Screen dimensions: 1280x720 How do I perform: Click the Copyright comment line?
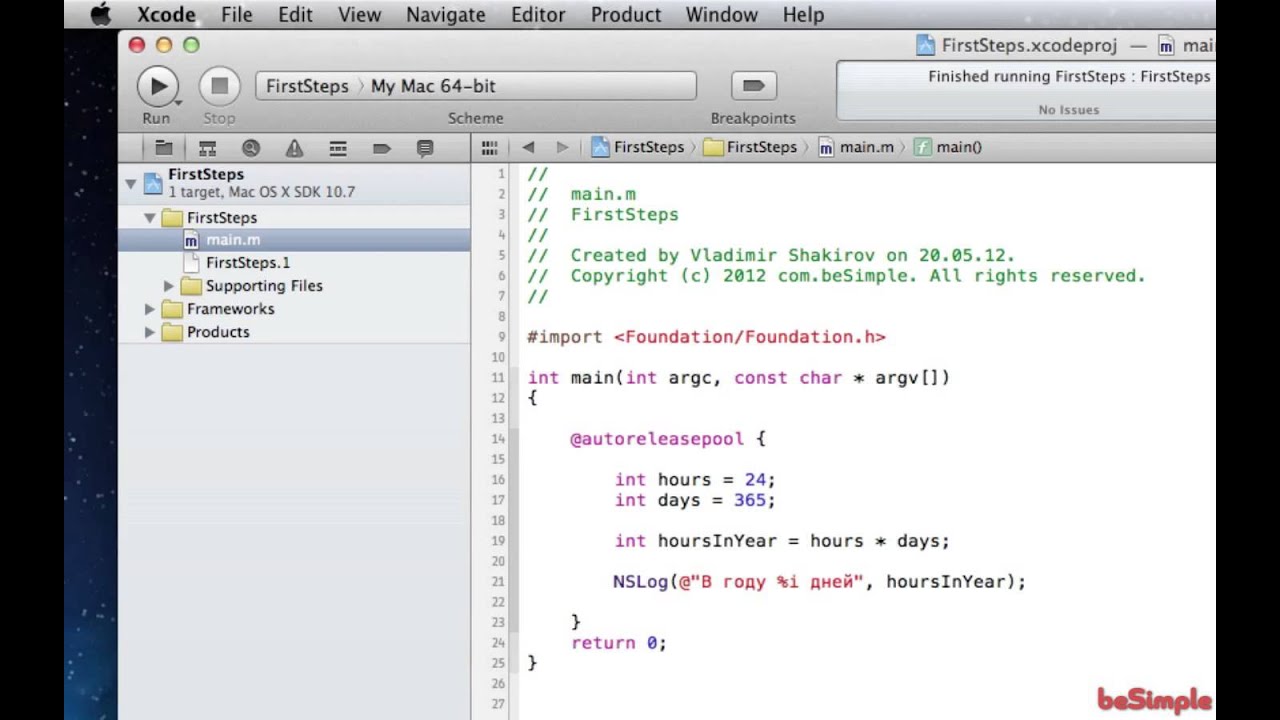(x=836, y=276)
